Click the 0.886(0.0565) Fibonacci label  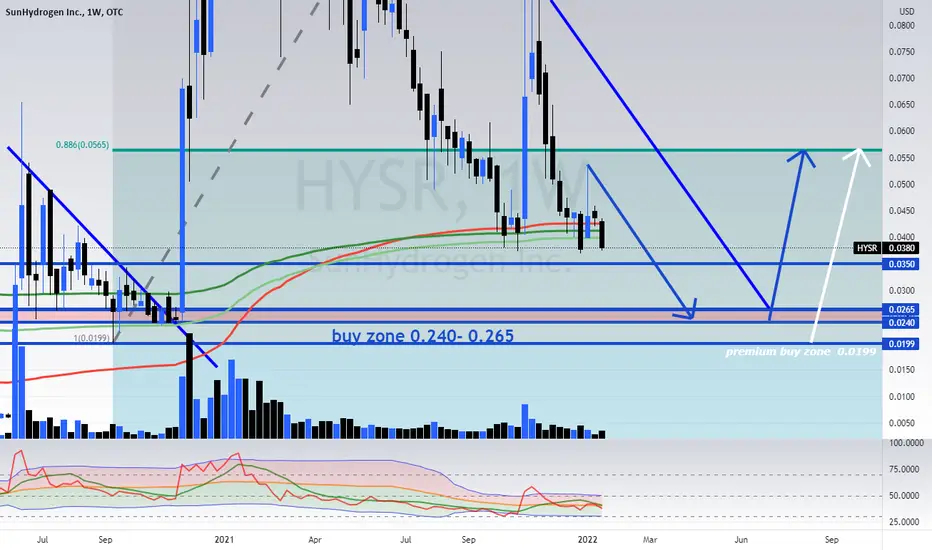point(83,144)
